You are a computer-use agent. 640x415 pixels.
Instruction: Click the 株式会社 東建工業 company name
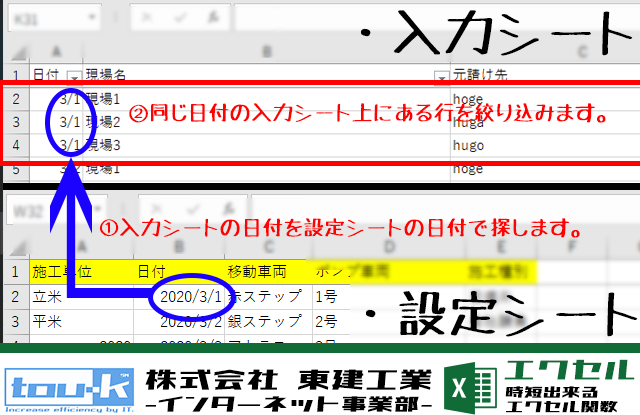pos(288,380)
